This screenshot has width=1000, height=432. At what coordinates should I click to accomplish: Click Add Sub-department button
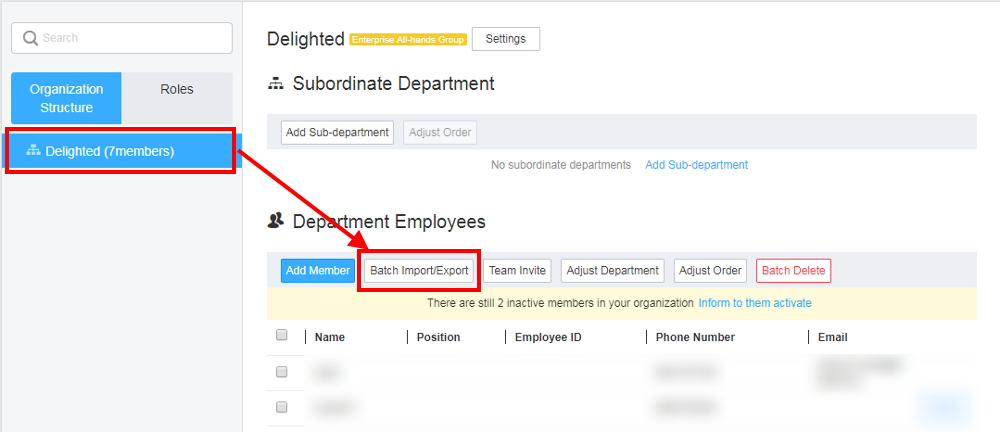(x=337, y=133)
